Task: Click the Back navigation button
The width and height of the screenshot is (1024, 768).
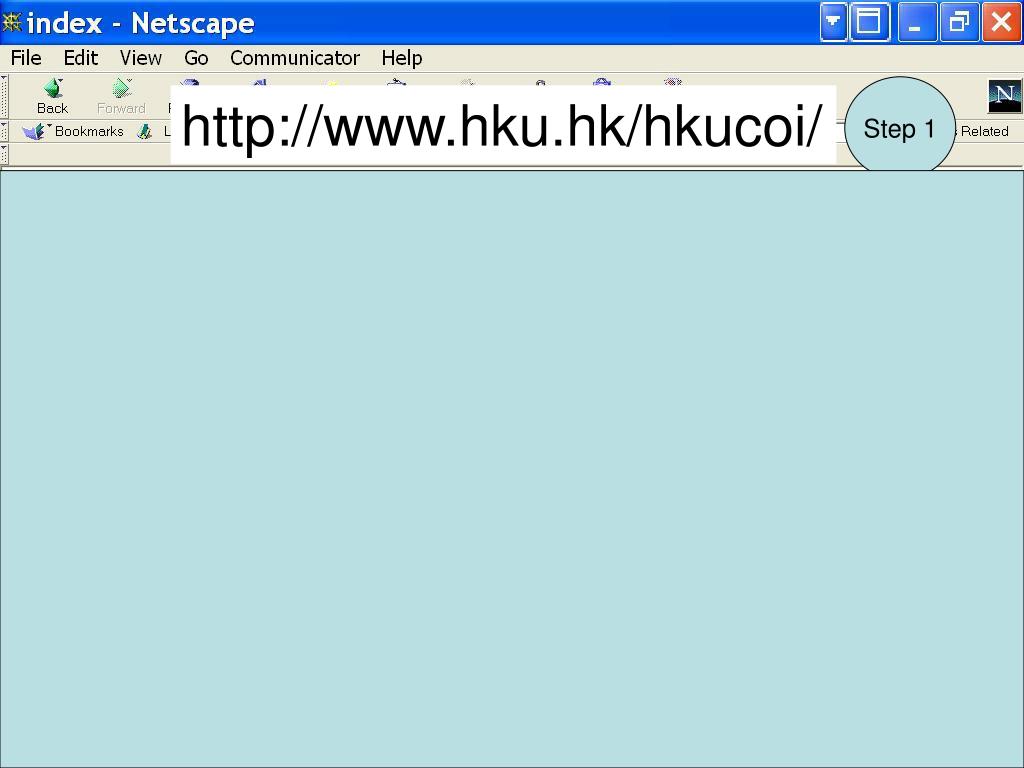Action: [x=52, y=96]
